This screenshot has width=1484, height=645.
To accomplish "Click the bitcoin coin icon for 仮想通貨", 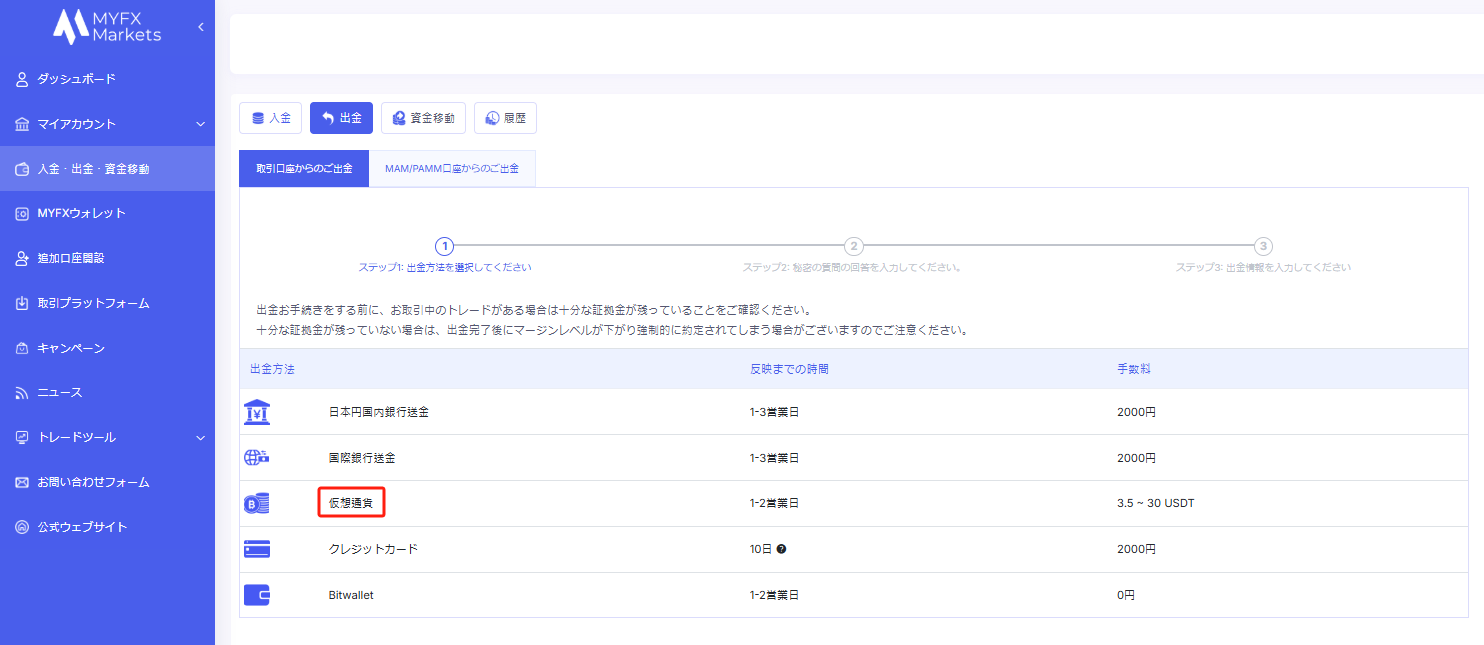I will 257,504.
